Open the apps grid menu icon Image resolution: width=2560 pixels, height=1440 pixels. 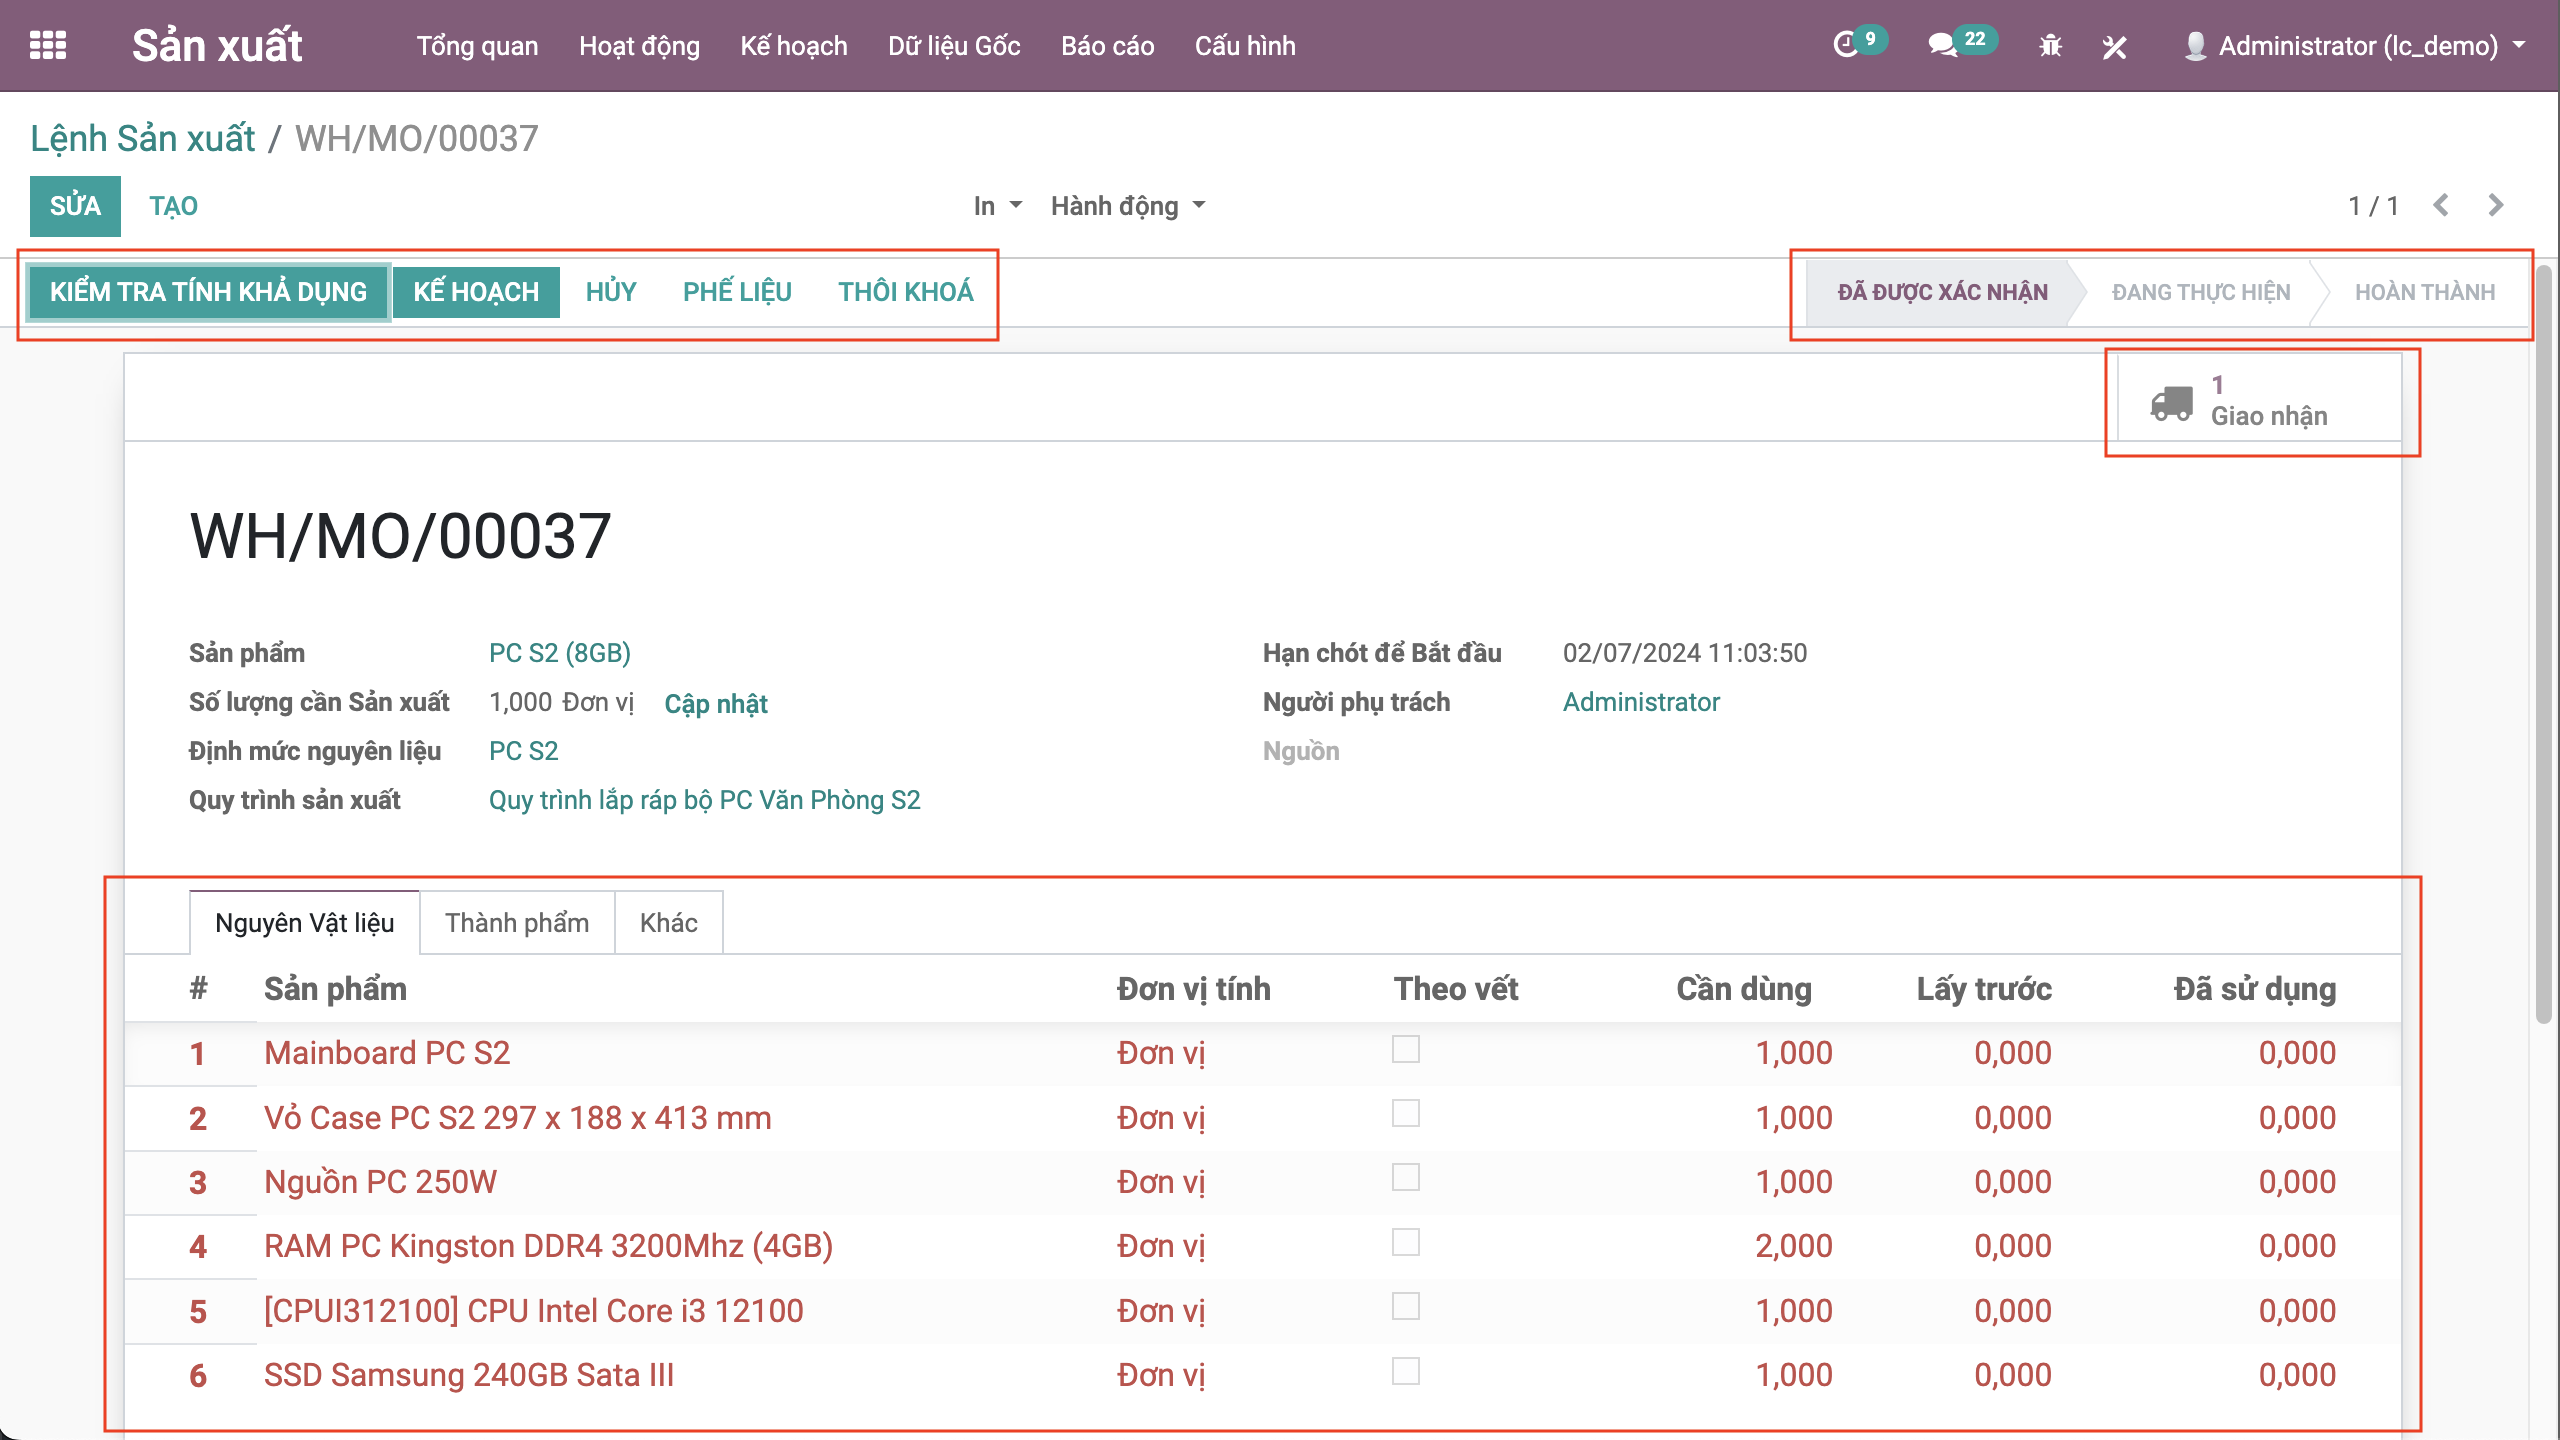[48, 45]
